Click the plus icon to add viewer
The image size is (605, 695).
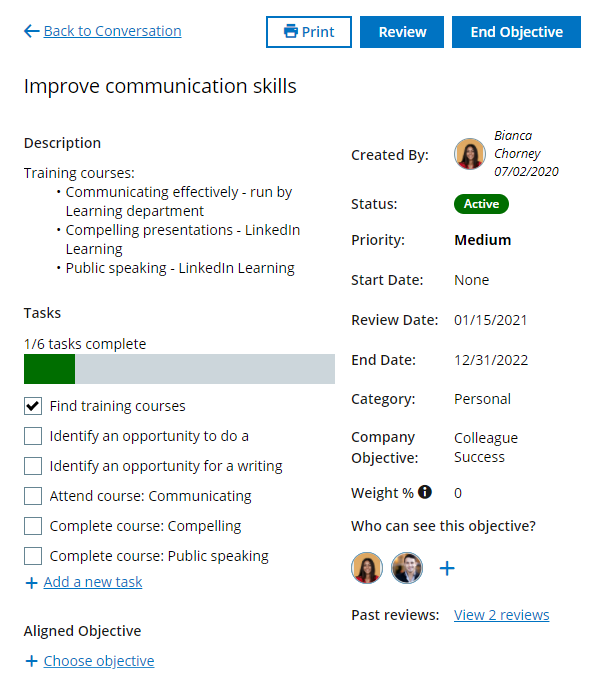click(447, 568)
